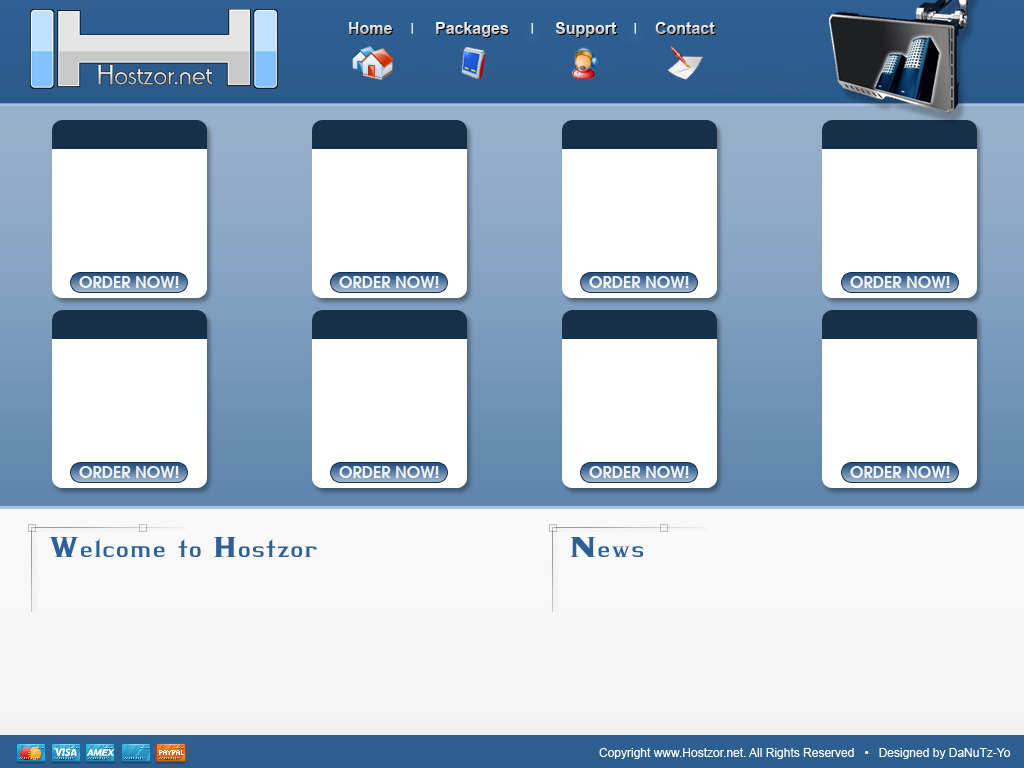Screen dimensions: 1024x768
Task: Click the building monitor image in header
Action: [x=897, y=58]
